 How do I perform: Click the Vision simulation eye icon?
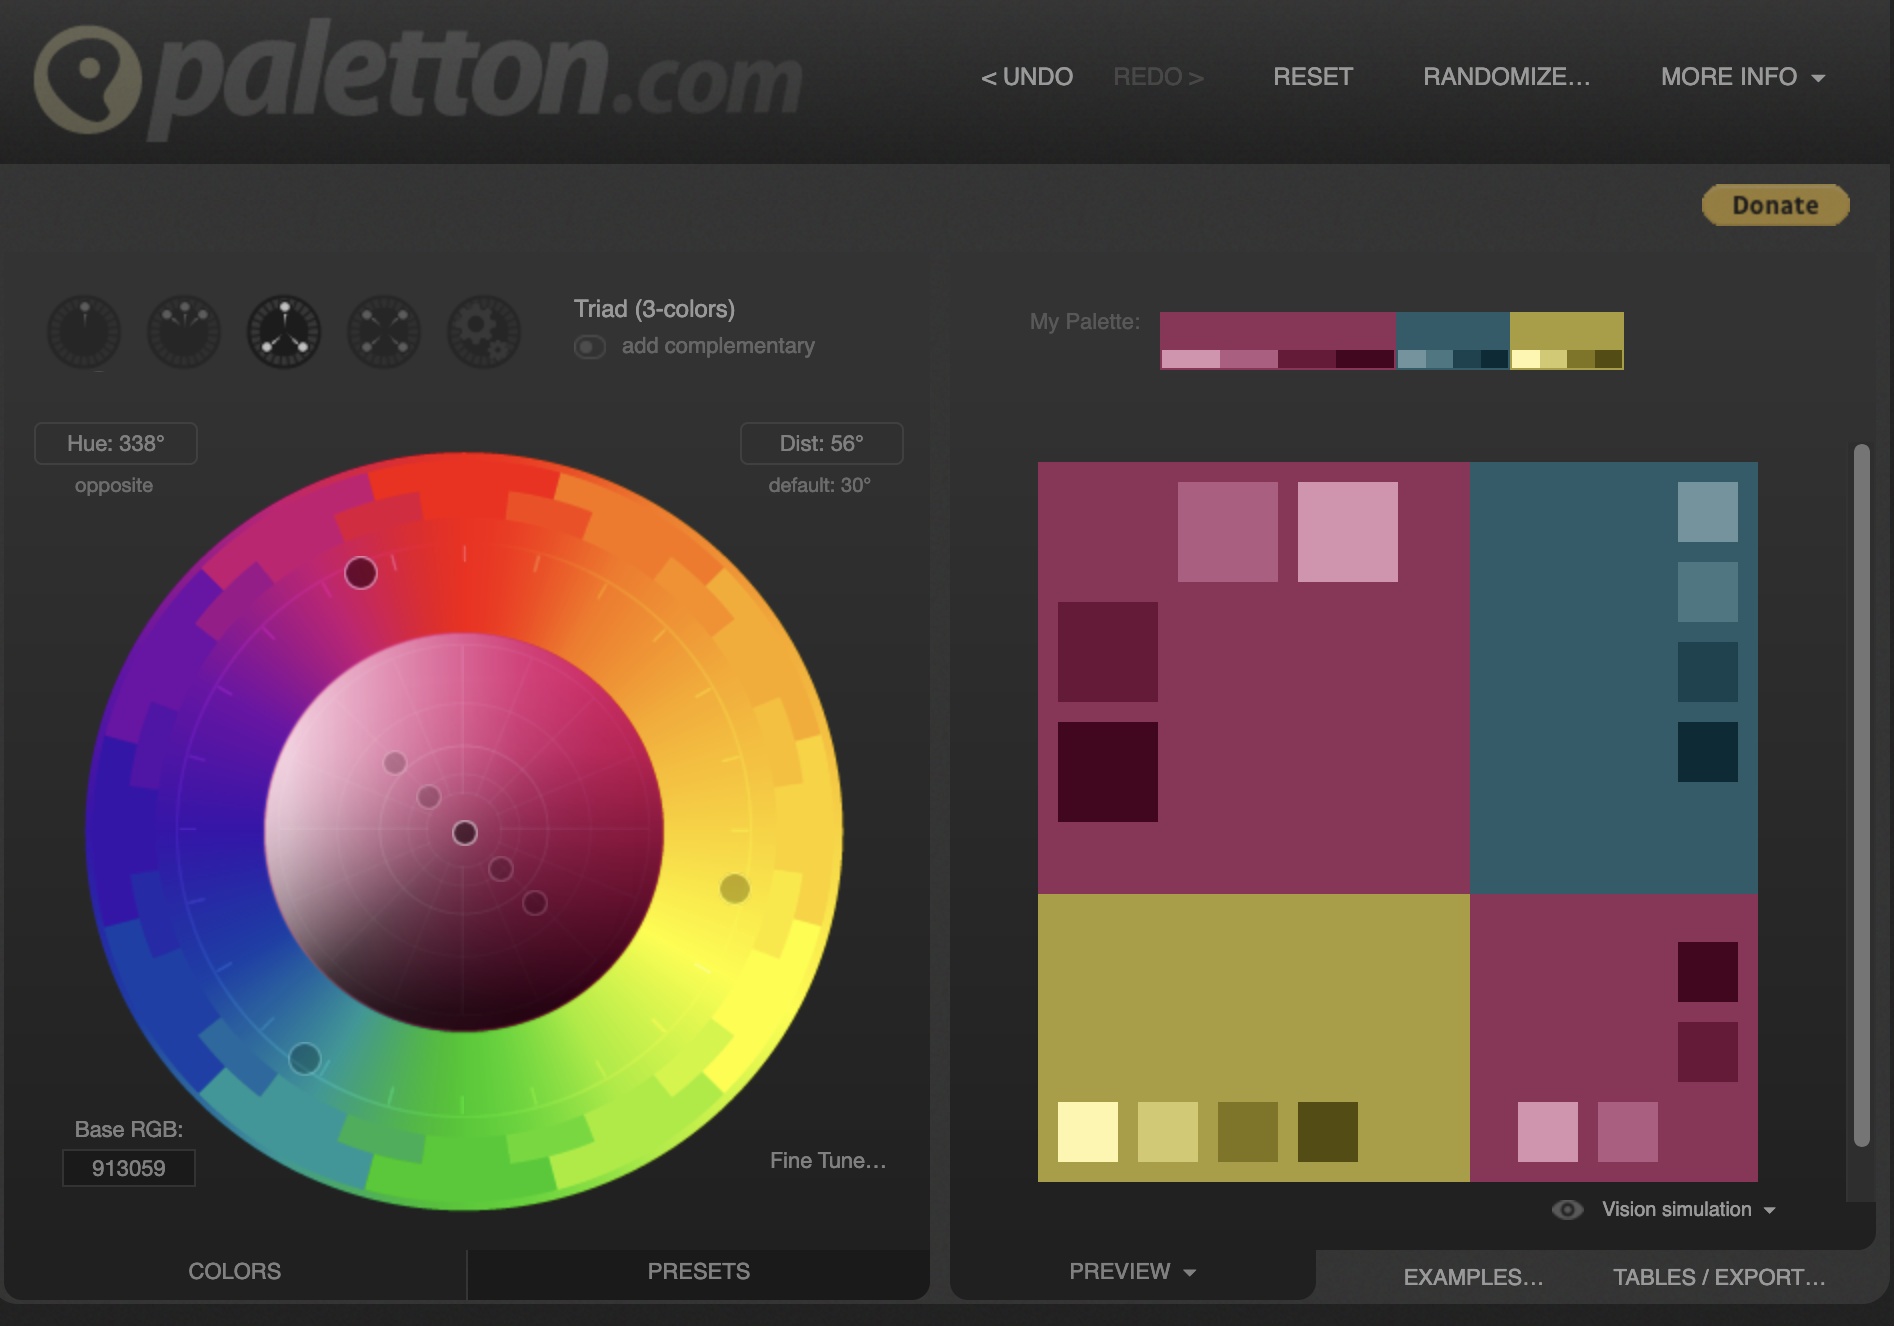pos(1567,1210)
